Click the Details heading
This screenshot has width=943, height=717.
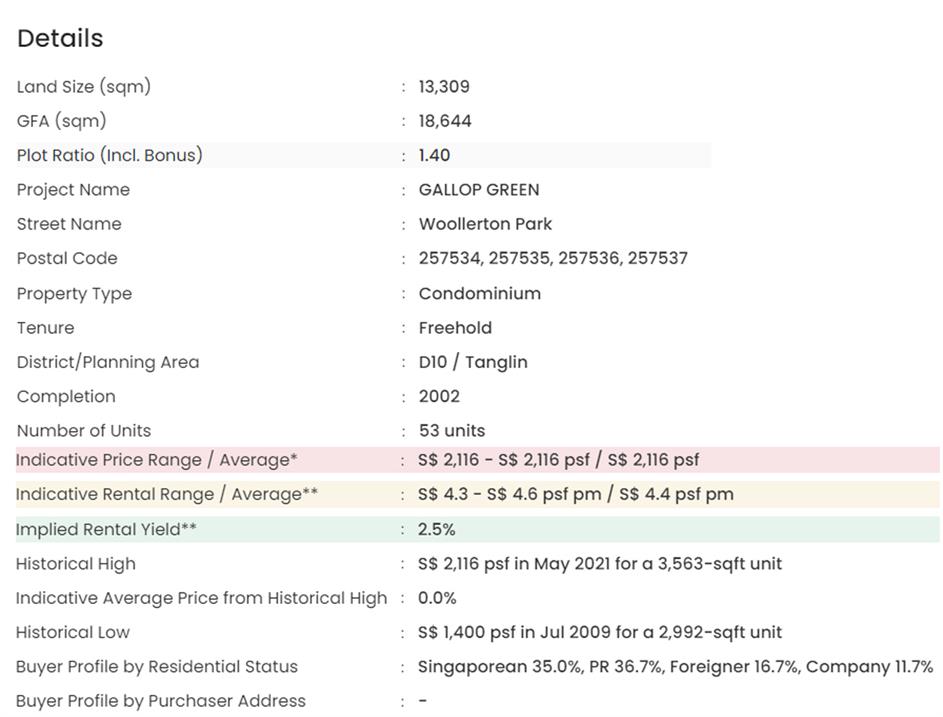pos(60,38)
